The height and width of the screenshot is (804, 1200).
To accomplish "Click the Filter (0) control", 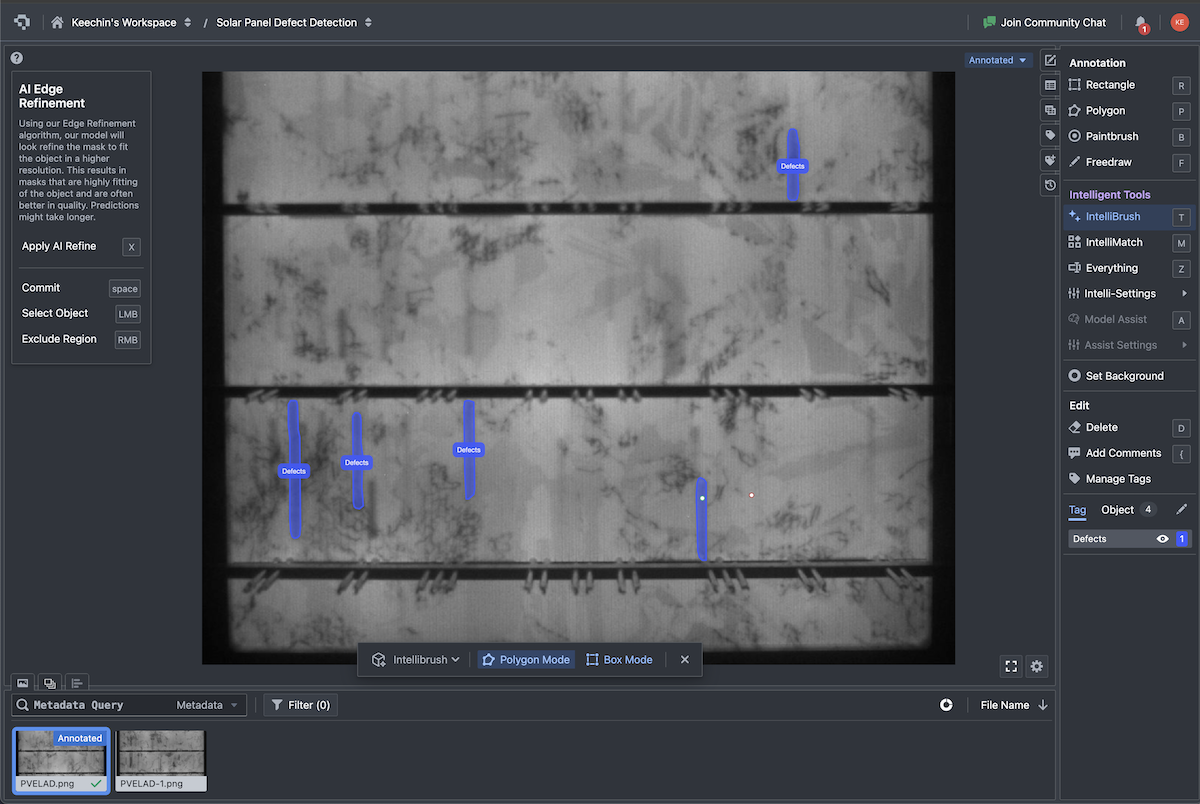I will (300, 704).
